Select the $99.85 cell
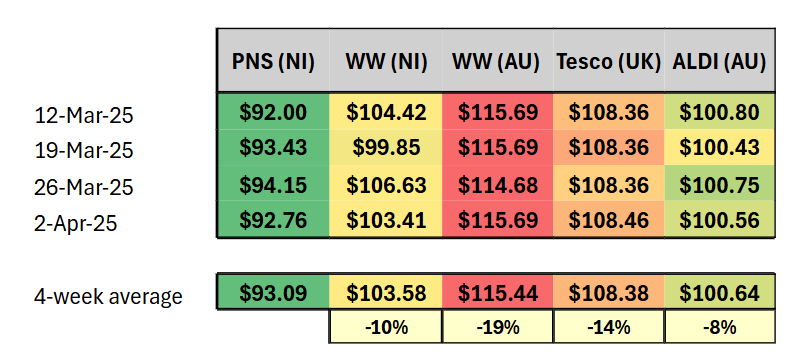 (386, 147)
